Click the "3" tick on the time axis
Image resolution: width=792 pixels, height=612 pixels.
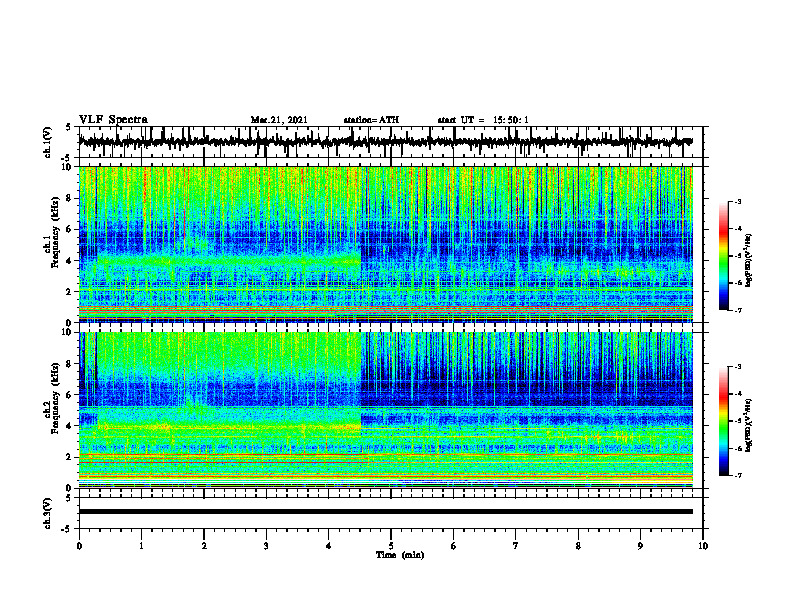(x=266, y=546)
